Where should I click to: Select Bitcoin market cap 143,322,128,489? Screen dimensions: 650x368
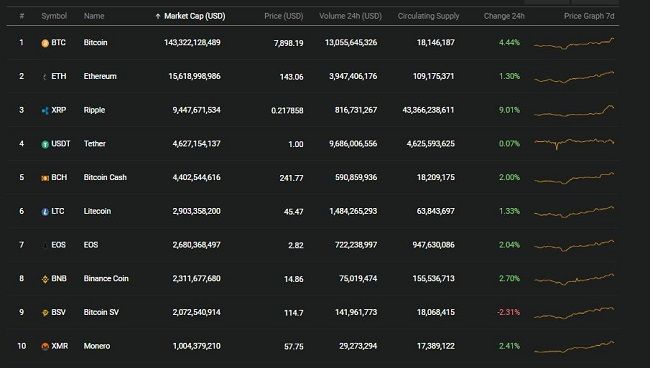192,43
